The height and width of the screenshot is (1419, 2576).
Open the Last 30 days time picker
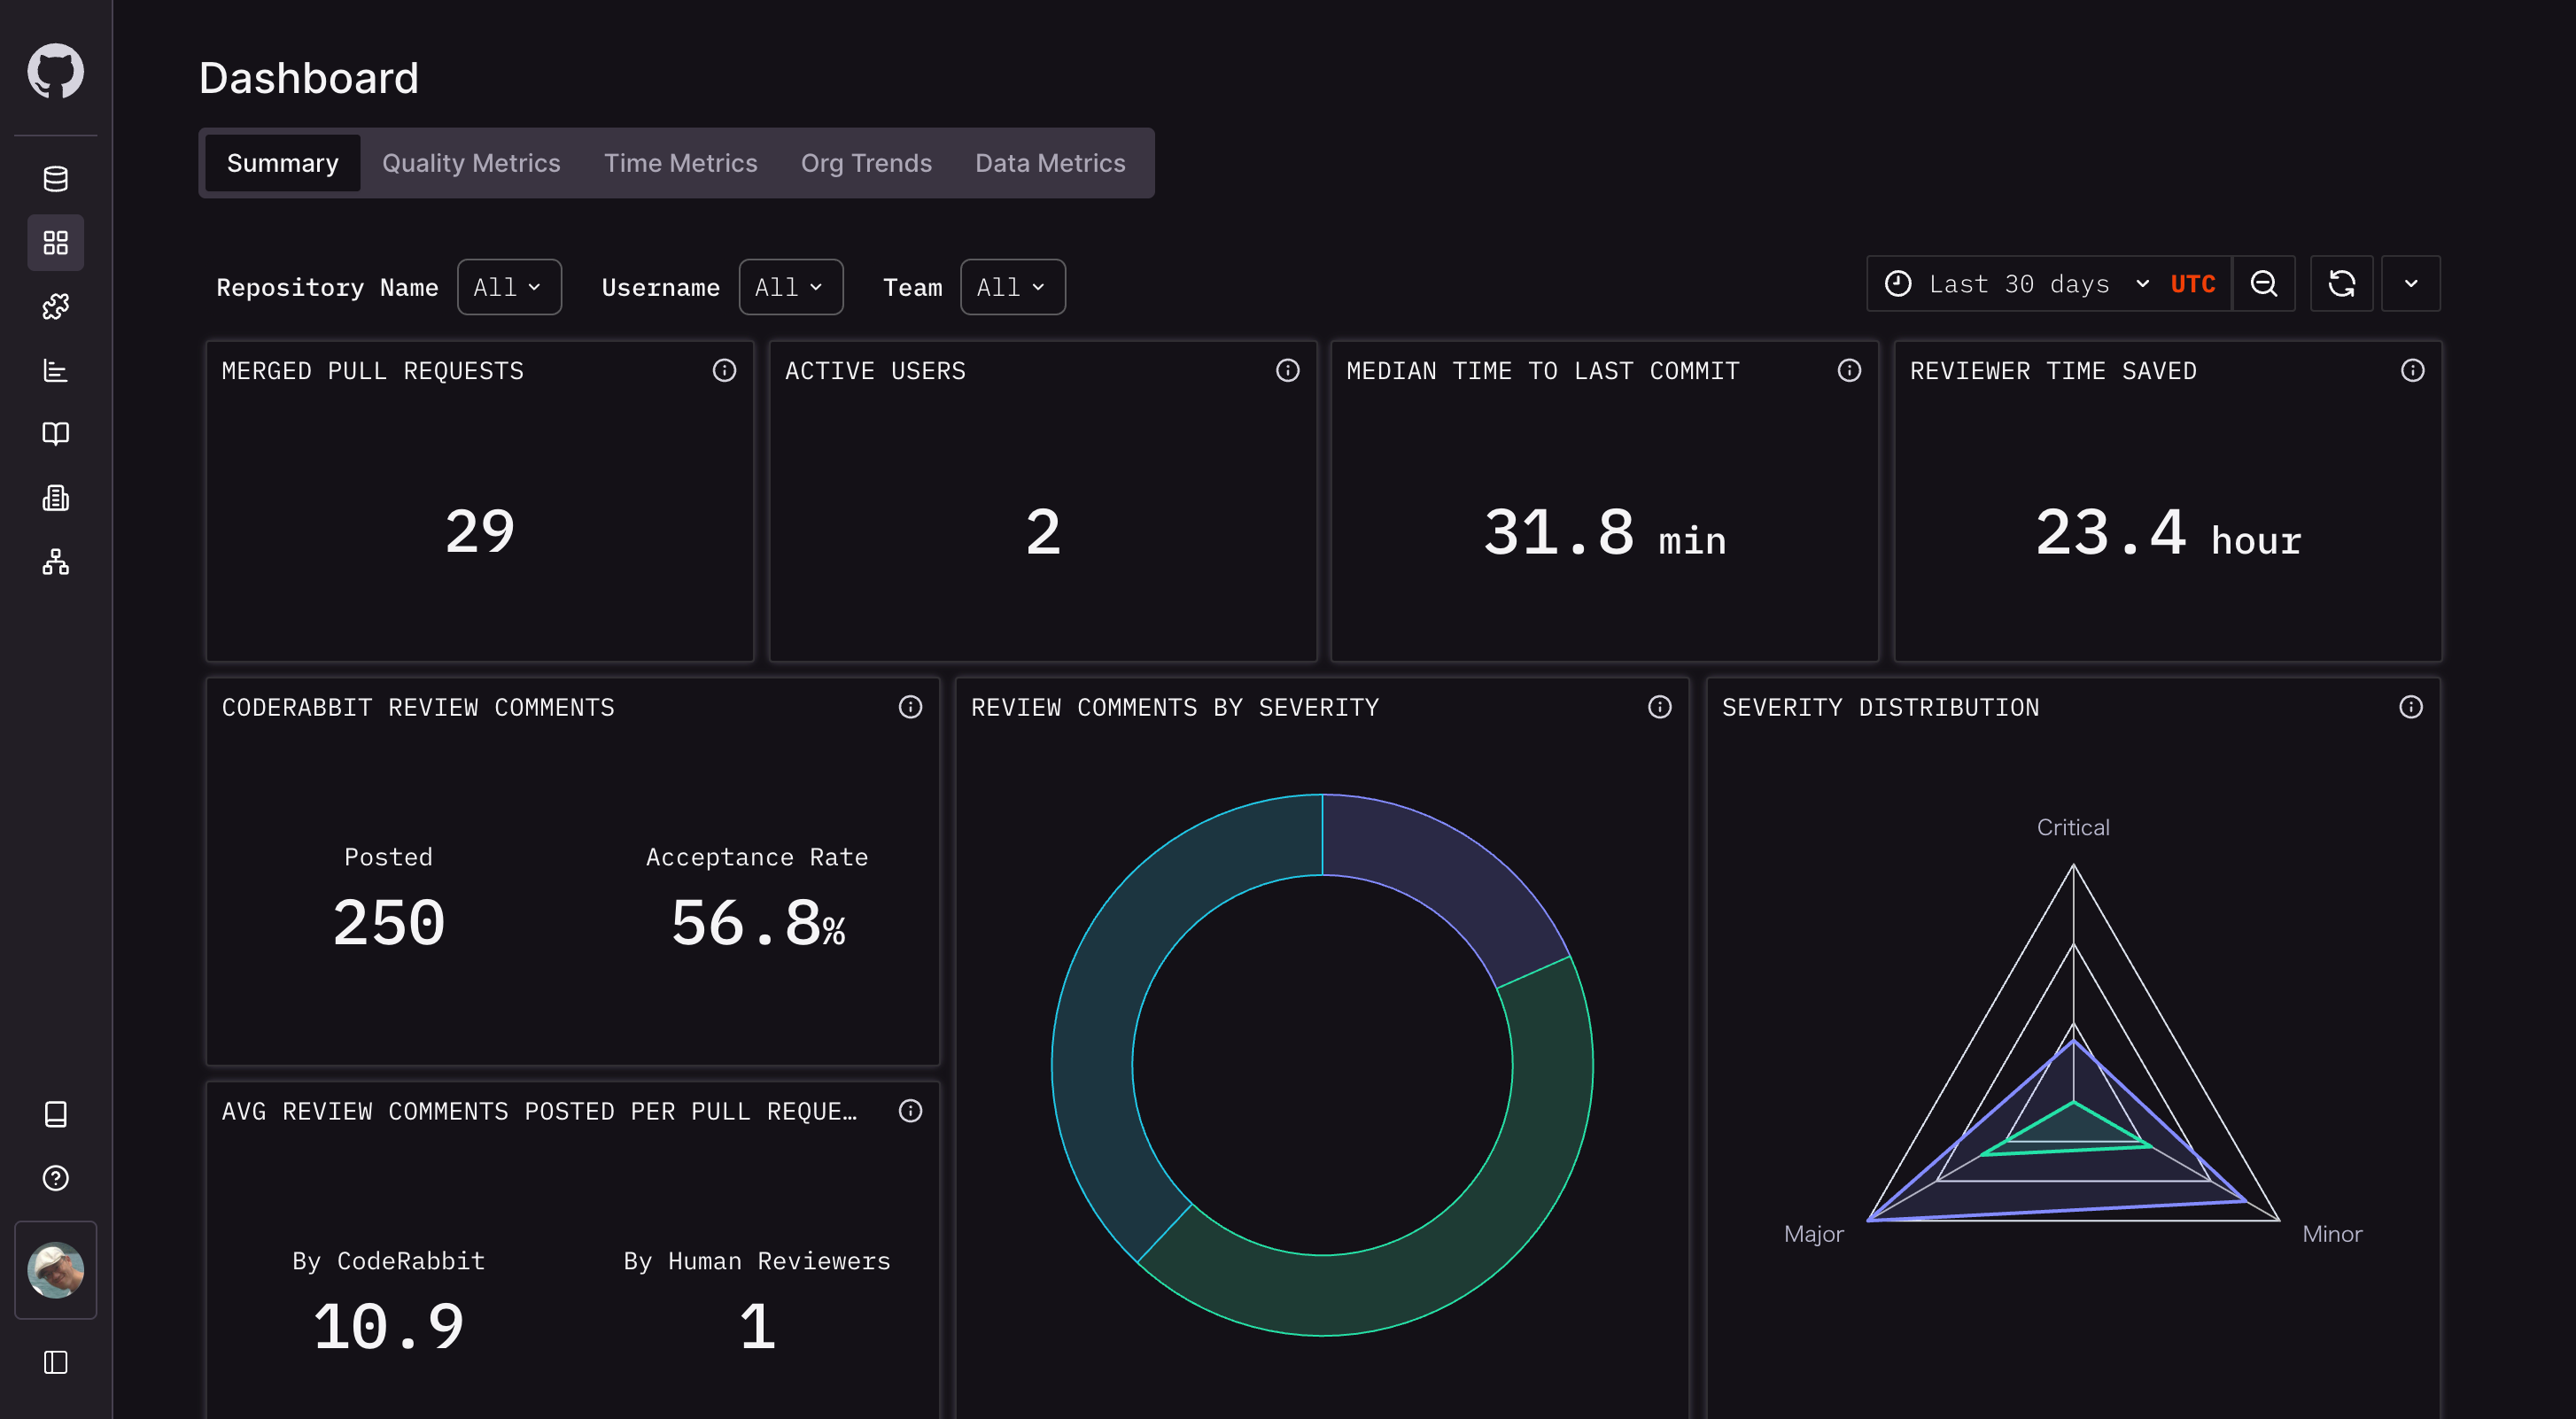2018,285
